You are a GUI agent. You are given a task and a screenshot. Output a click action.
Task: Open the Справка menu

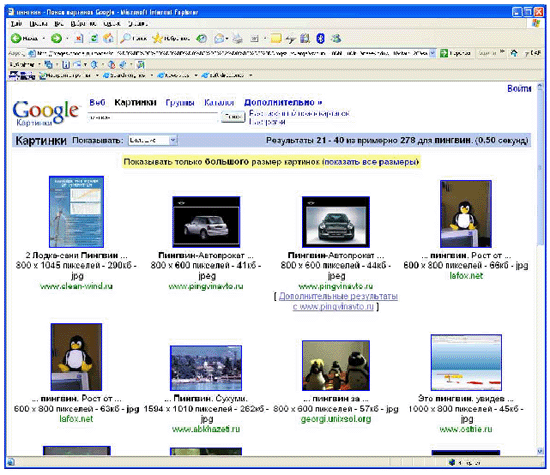tap(138, 24)
